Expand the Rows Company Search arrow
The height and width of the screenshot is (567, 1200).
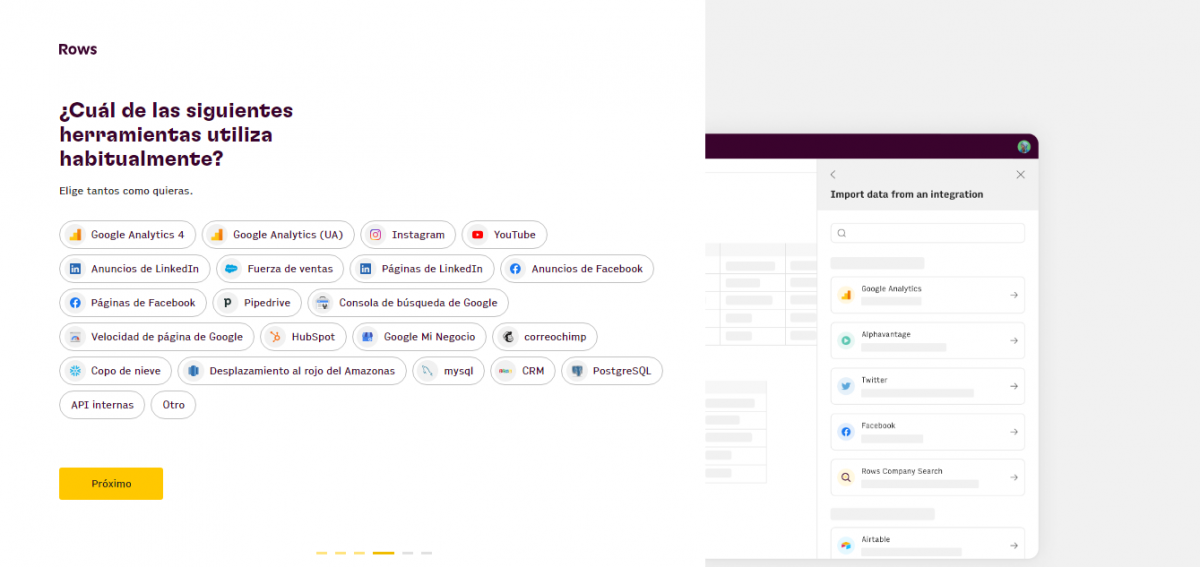pyautogui.click(x=1013, y=477)
